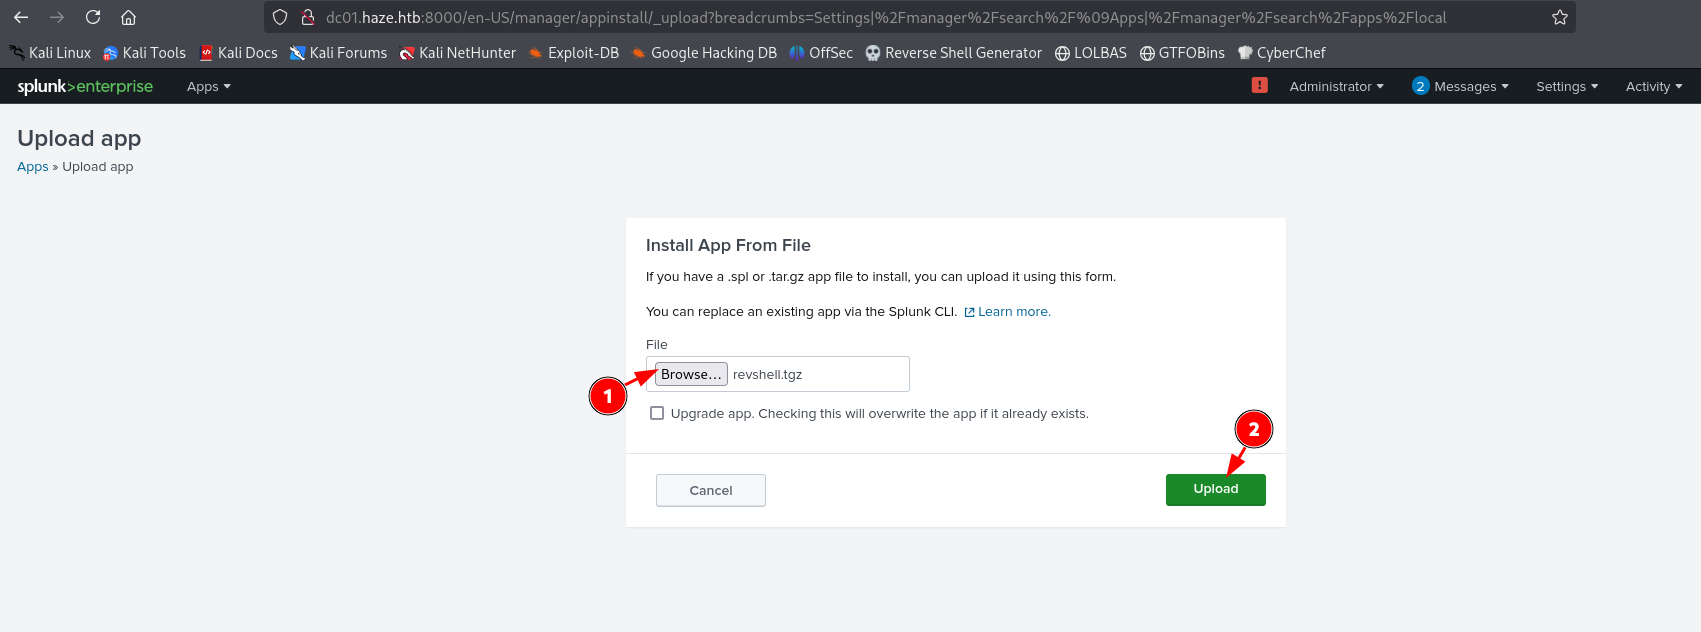Follow the Learn more link

(1013, 312)
